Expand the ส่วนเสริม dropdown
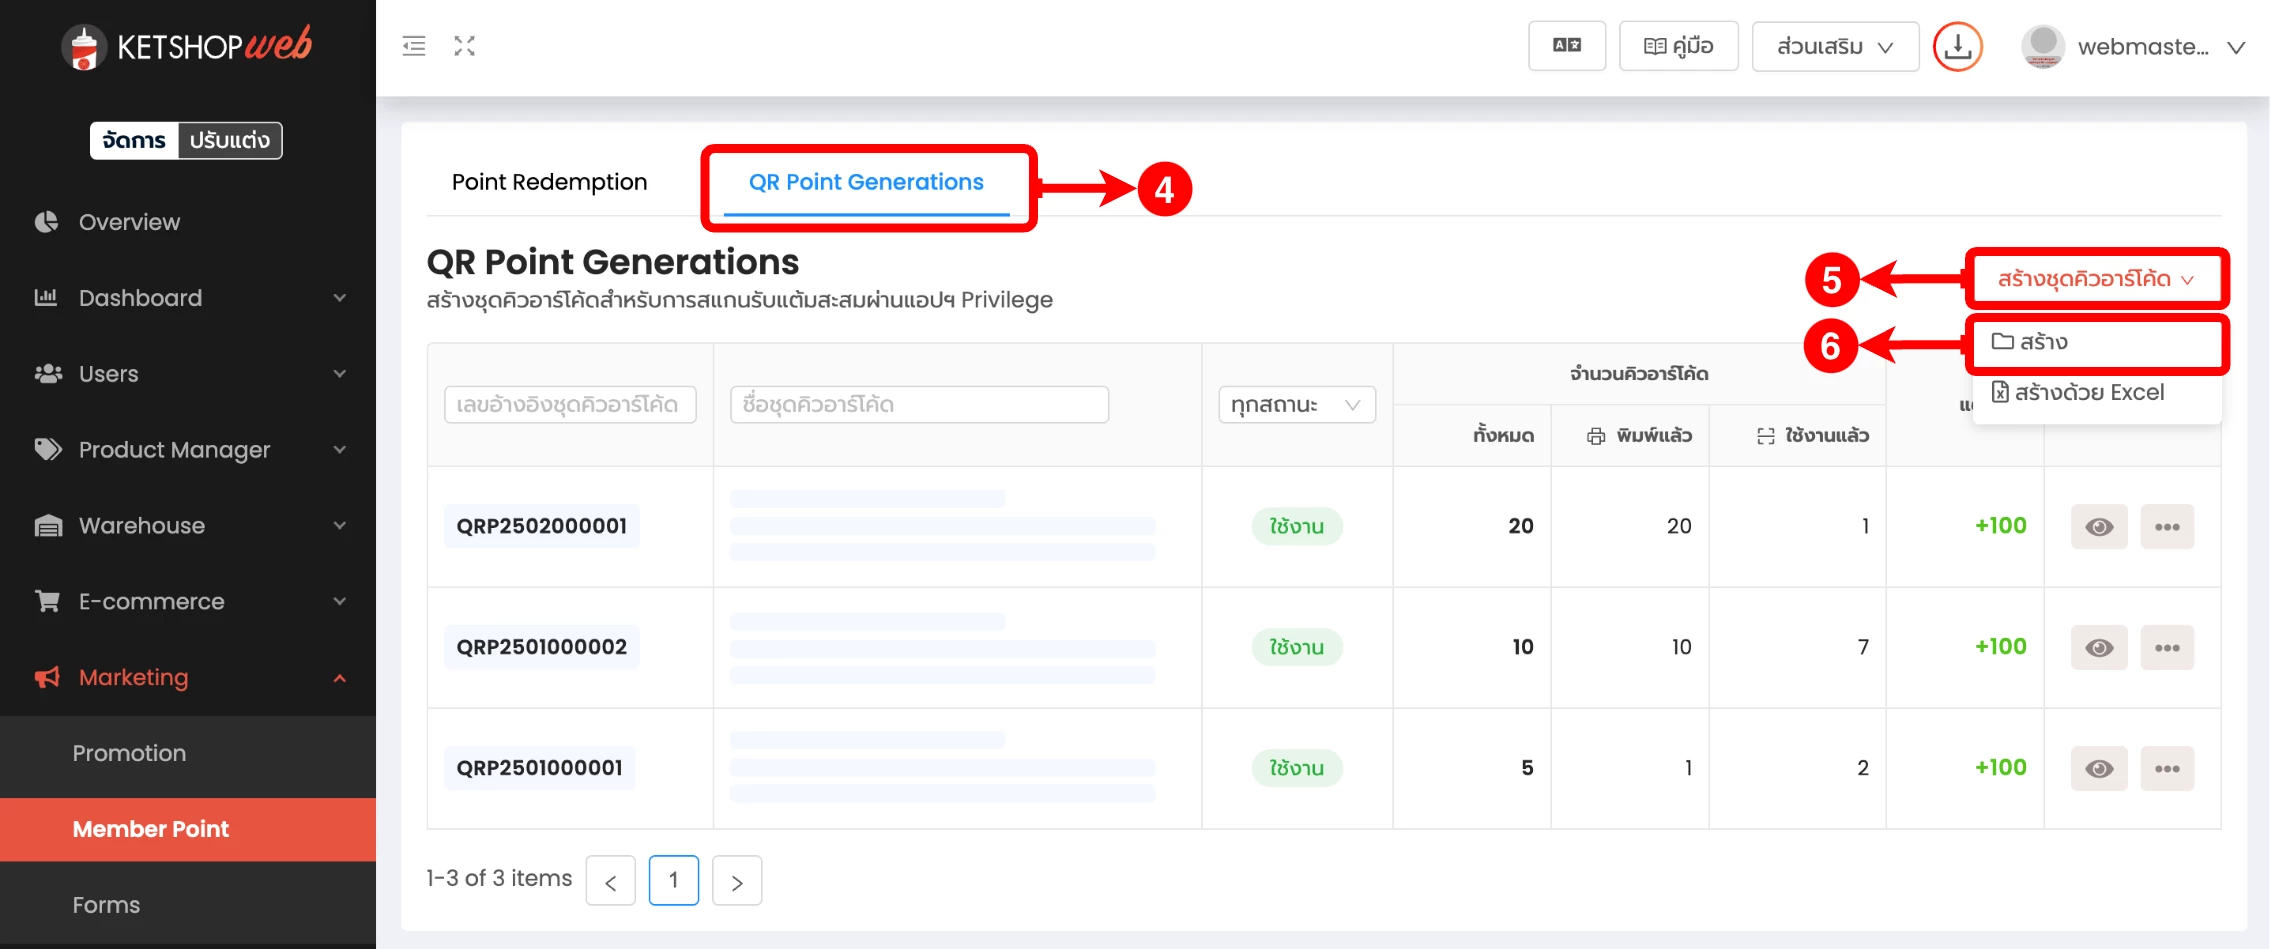This screenshot has height=949, width=2270. [1834, 47]
